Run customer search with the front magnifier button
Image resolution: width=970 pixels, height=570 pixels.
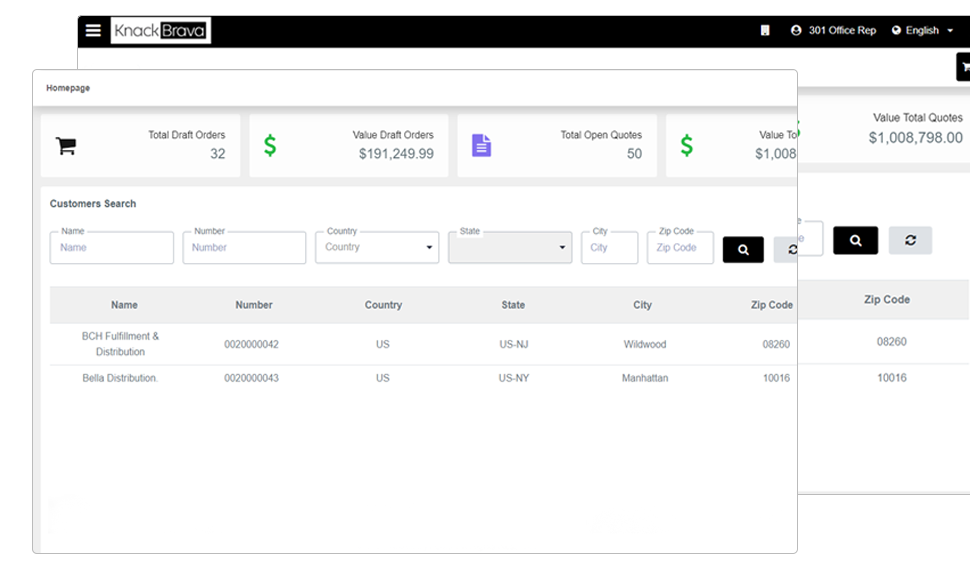point(743,249)
